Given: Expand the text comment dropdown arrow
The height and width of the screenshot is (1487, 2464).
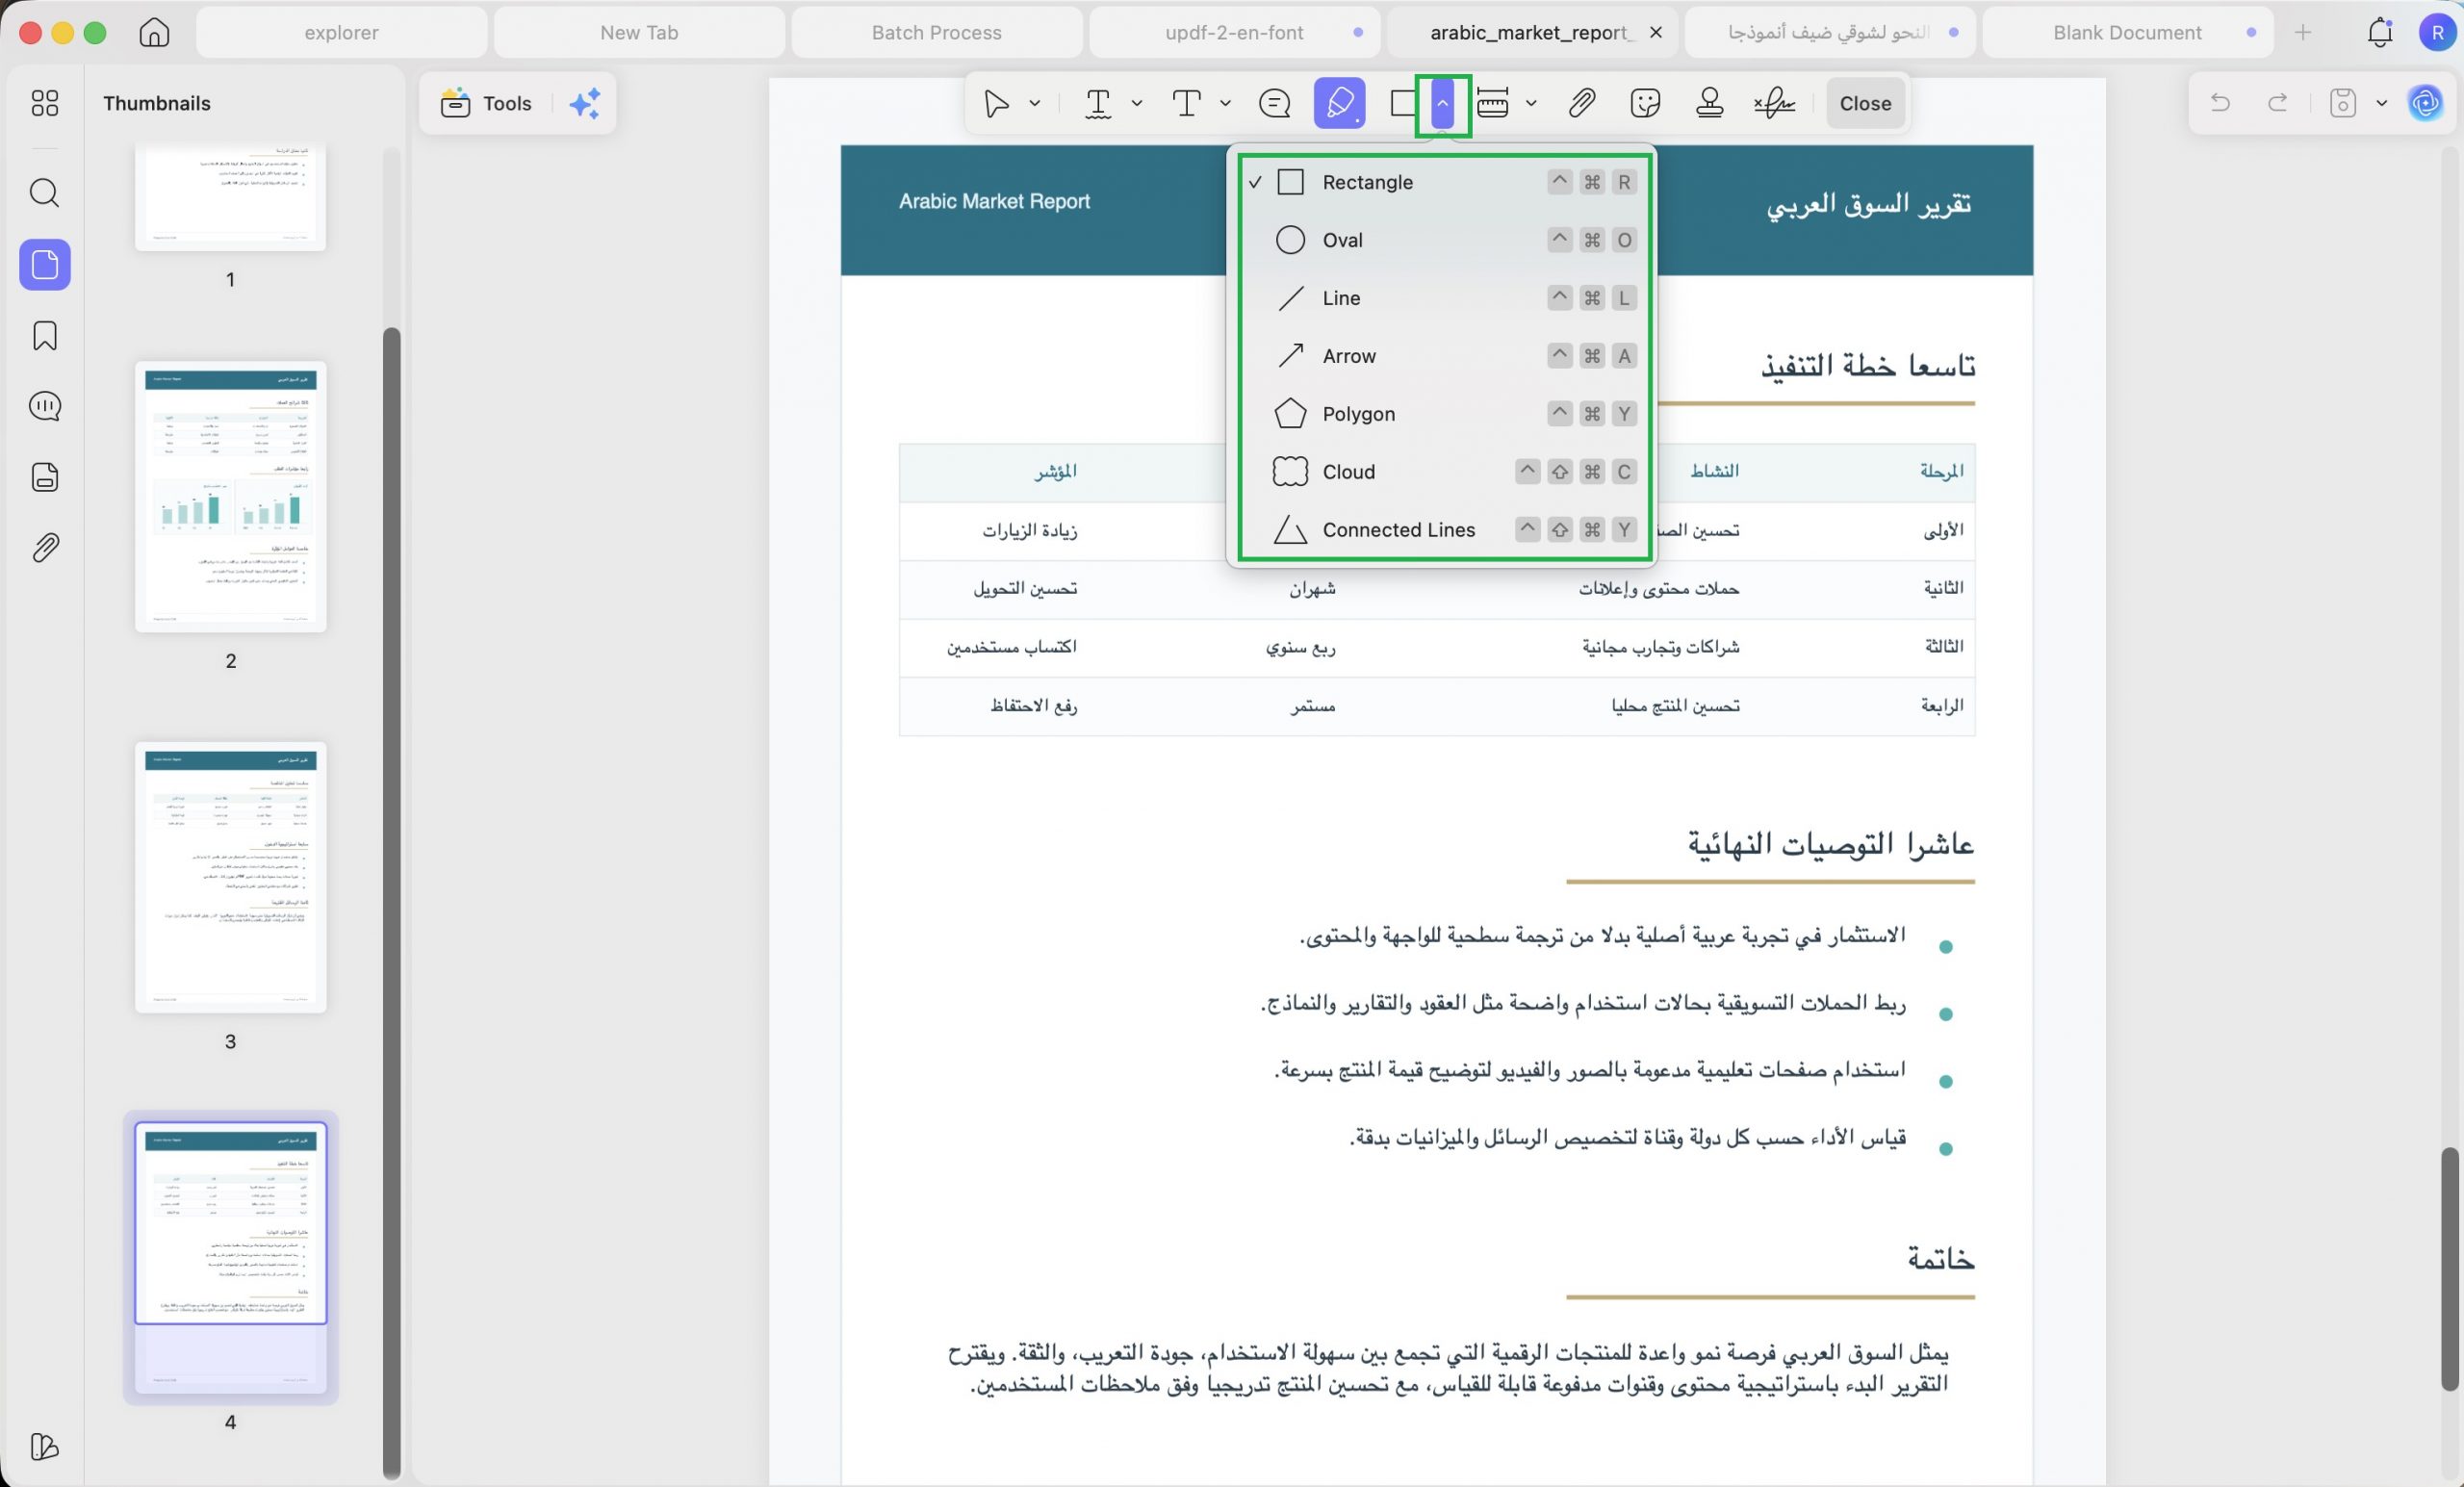Looking at the screenshot, I should 1225,103.
